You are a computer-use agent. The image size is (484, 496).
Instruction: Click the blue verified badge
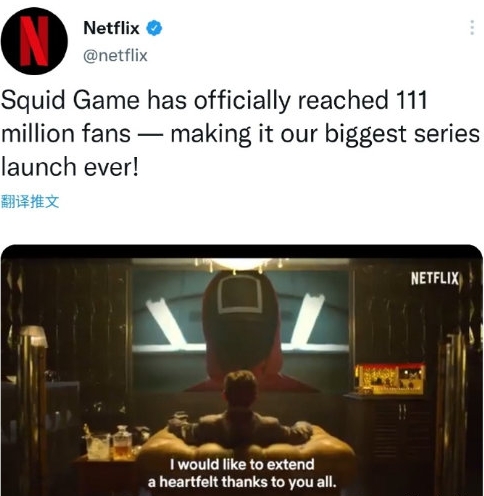click(154, 28)
